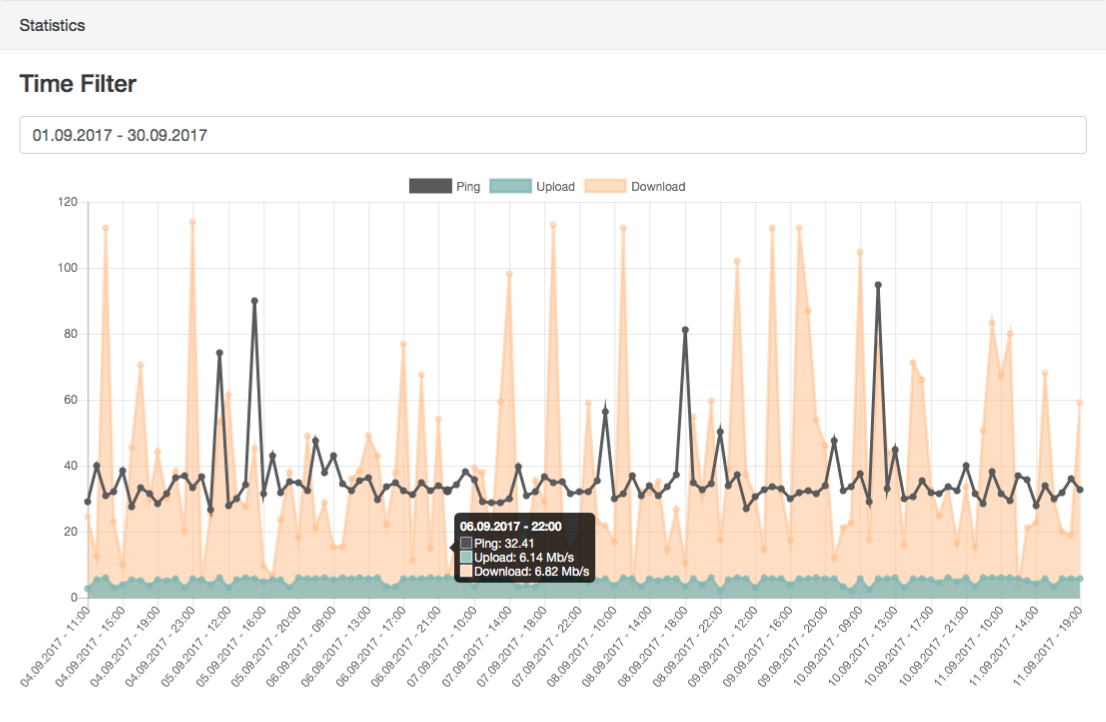Toggle Ping dataset via dark legend box
The height and width of the screenshot is (722, 1106).
click(x=430, y=186)
